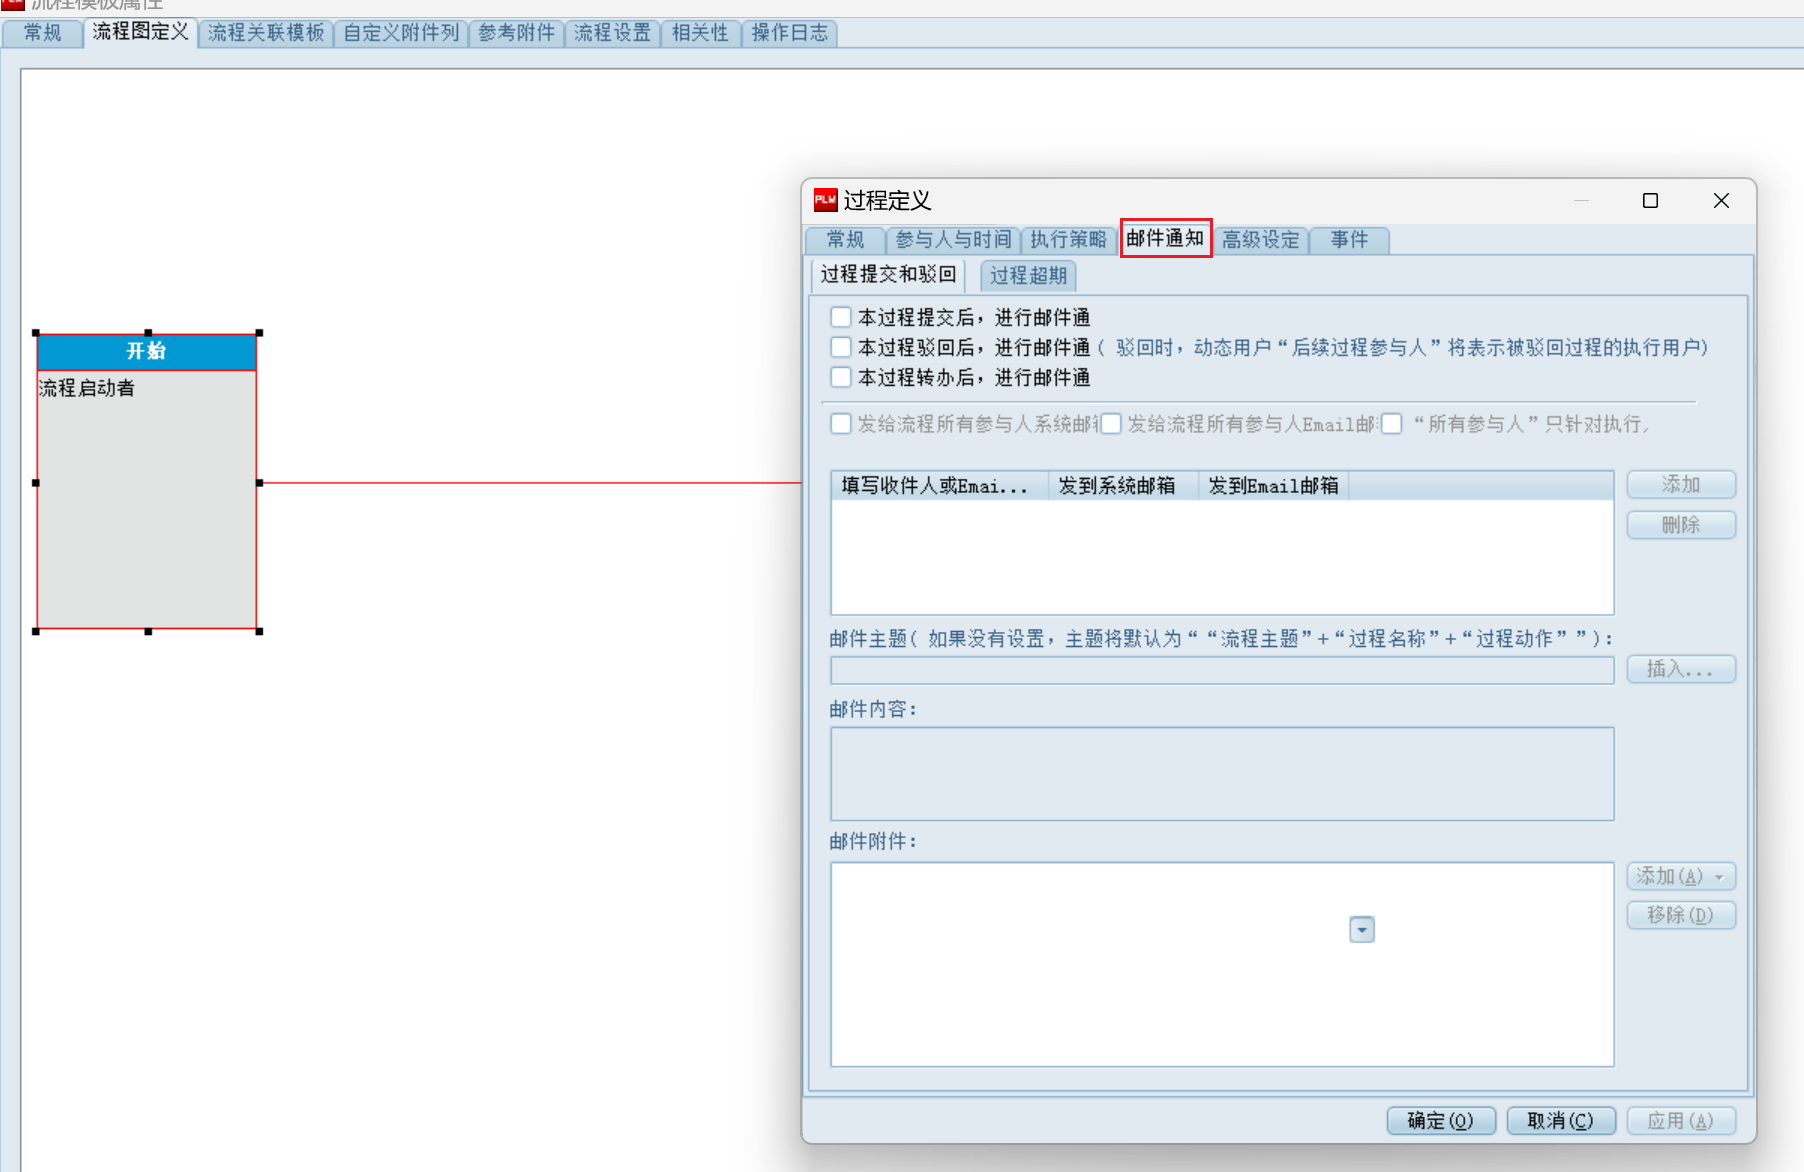Image resolution: width=1804 pixels, height=1172 pixels.
Task: Close the 过程定义 dialog
Action: click(x=1721, y=201)
